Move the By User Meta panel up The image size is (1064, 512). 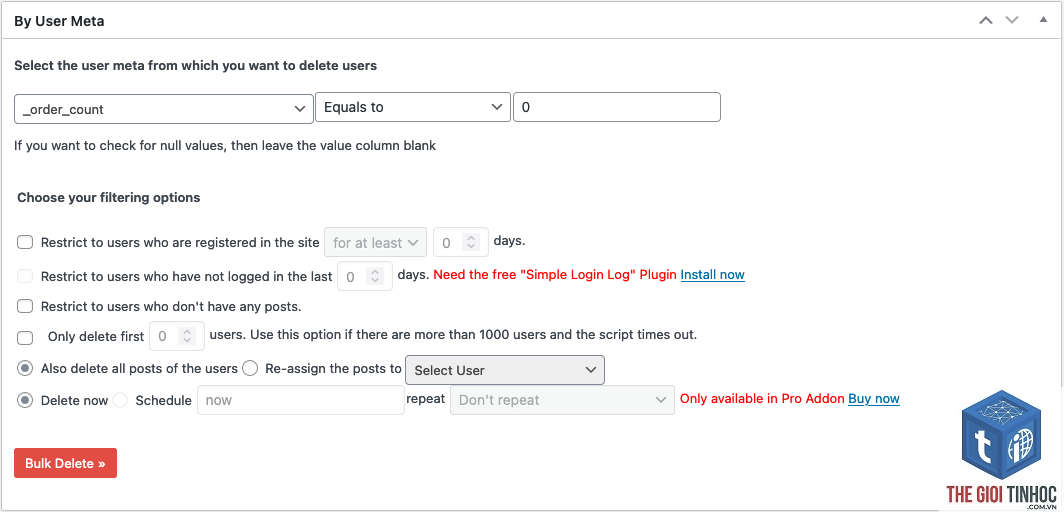pos(986,20)
